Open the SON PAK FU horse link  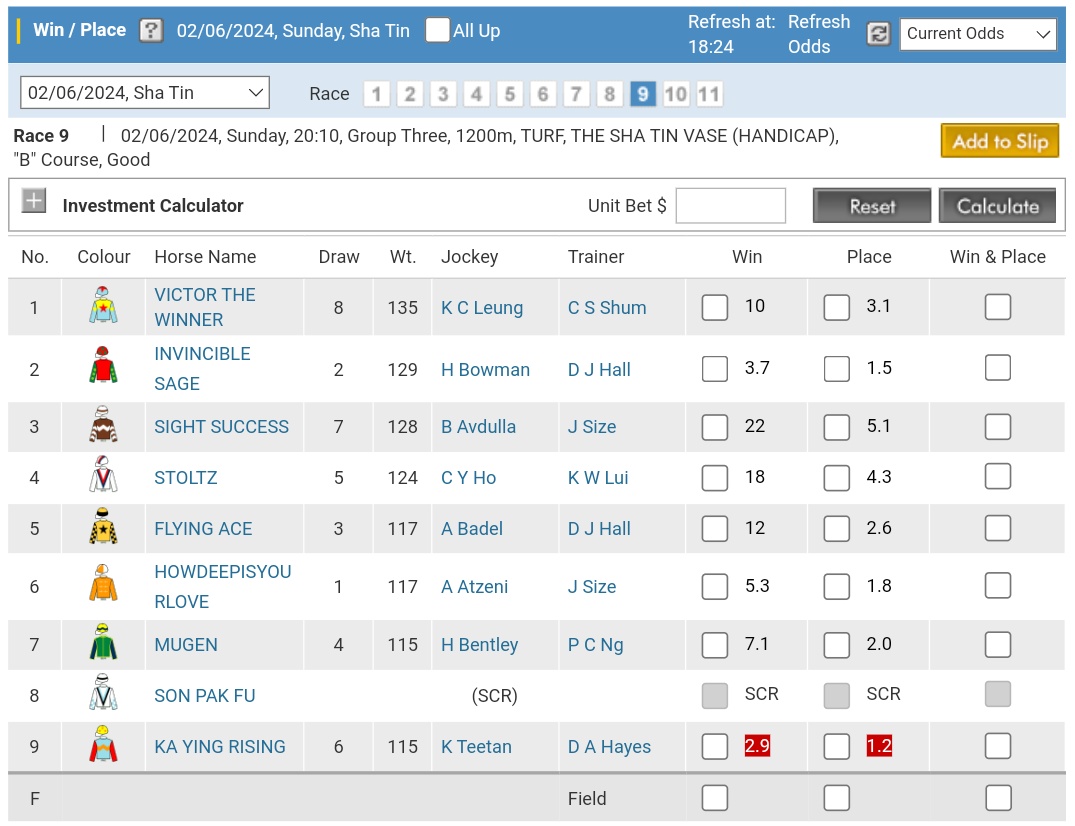click(205, 696)
